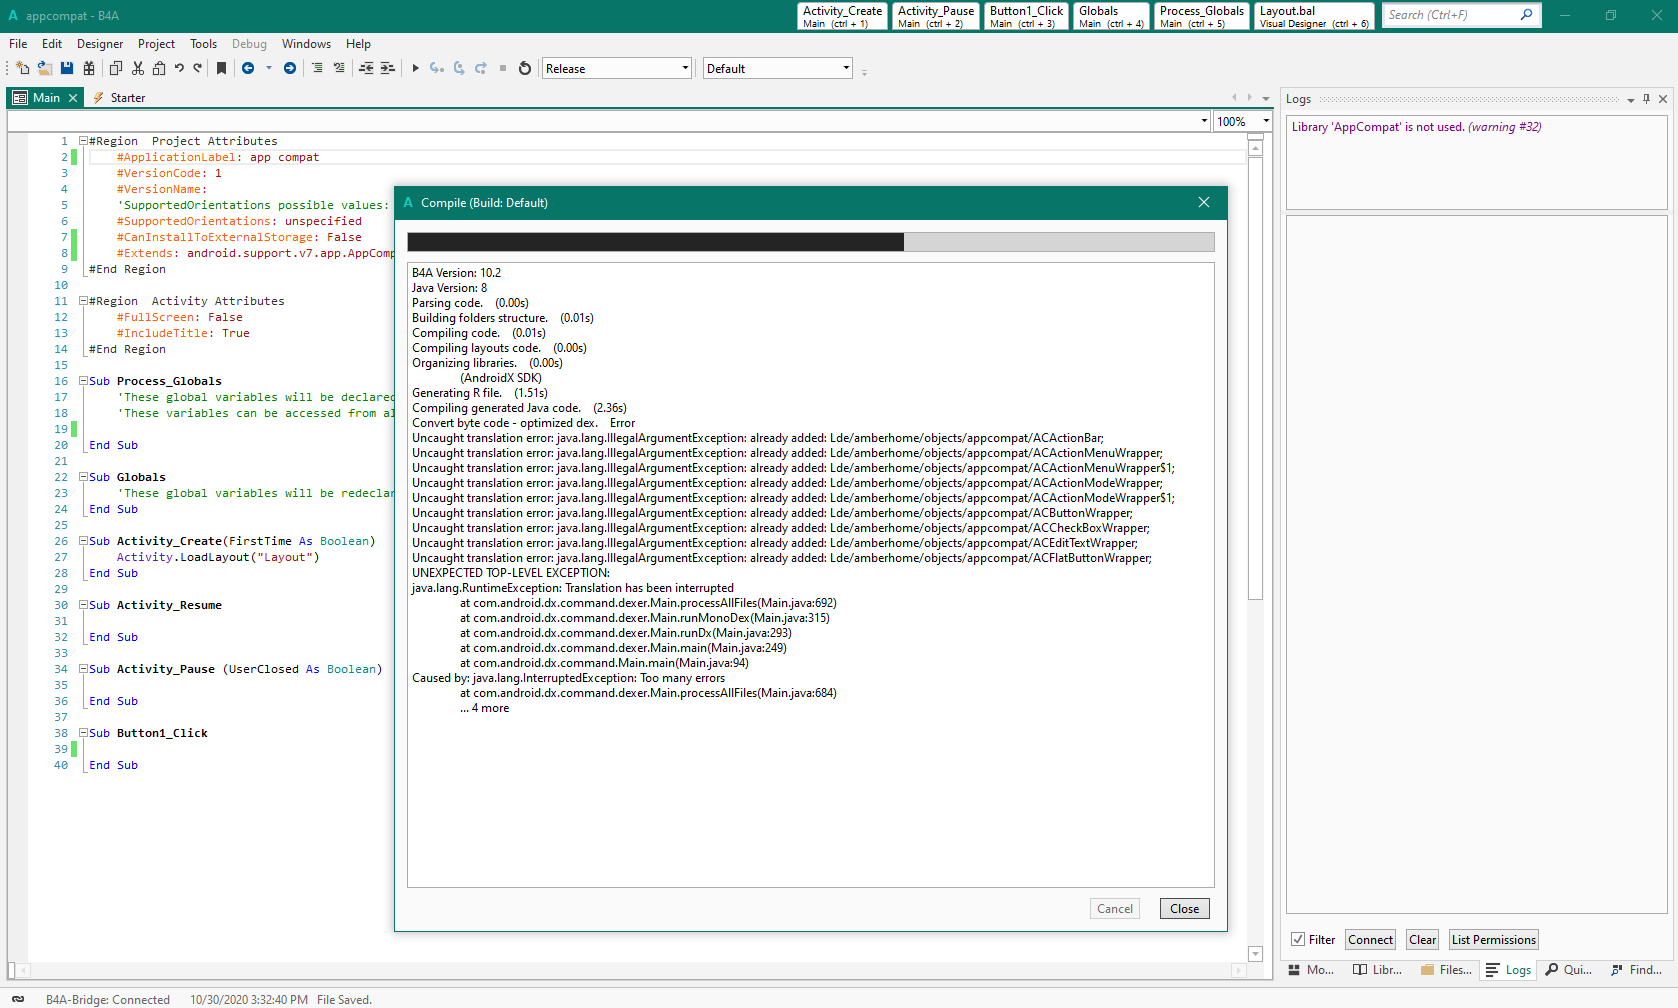Click the magnifier icon in the search box
1678x1008 pixels.
(x=1526, y=15)
